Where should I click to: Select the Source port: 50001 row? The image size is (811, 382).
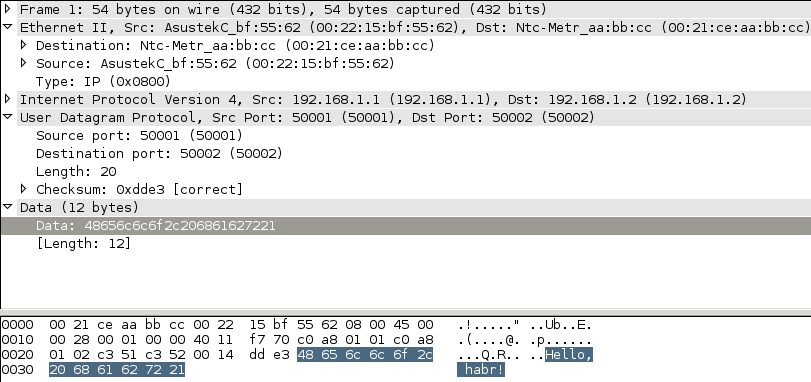pos(406,135)
